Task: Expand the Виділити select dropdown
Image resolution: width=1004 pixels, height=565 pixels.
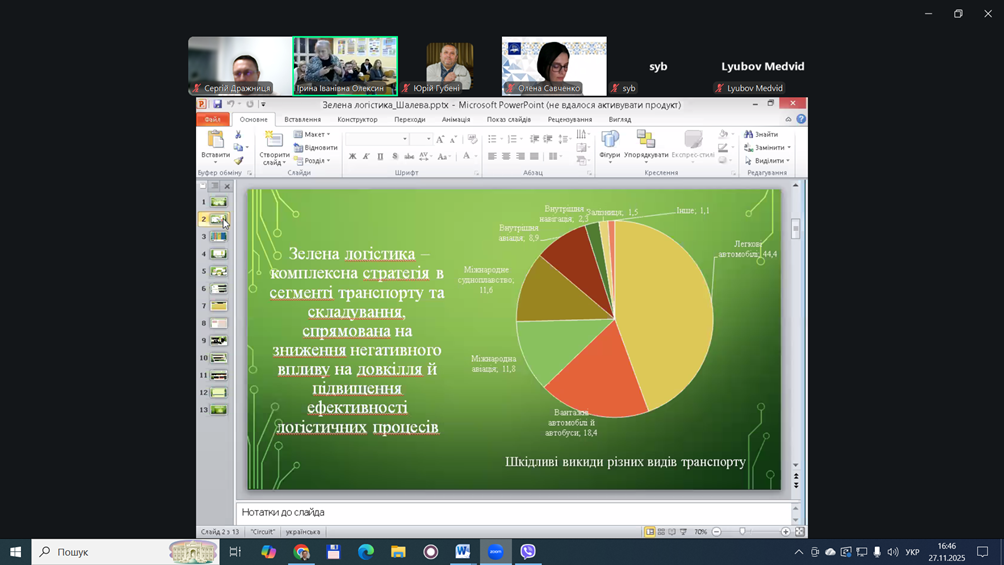Action: pos(768,161)
